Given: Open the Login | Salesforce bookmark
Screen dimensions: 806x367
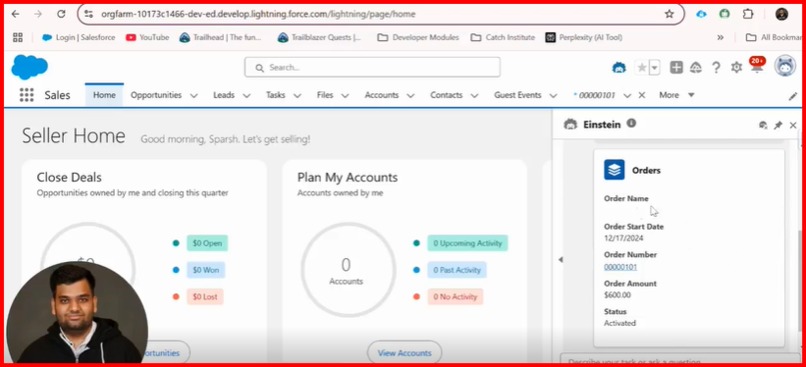Looking at the screenshot, I should (79, 37).
